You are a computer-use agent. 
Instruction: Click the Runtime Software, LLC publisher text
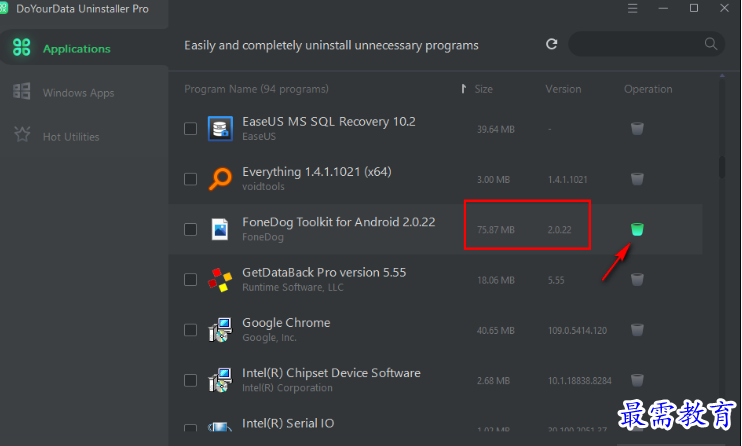[x=292, y=287]
